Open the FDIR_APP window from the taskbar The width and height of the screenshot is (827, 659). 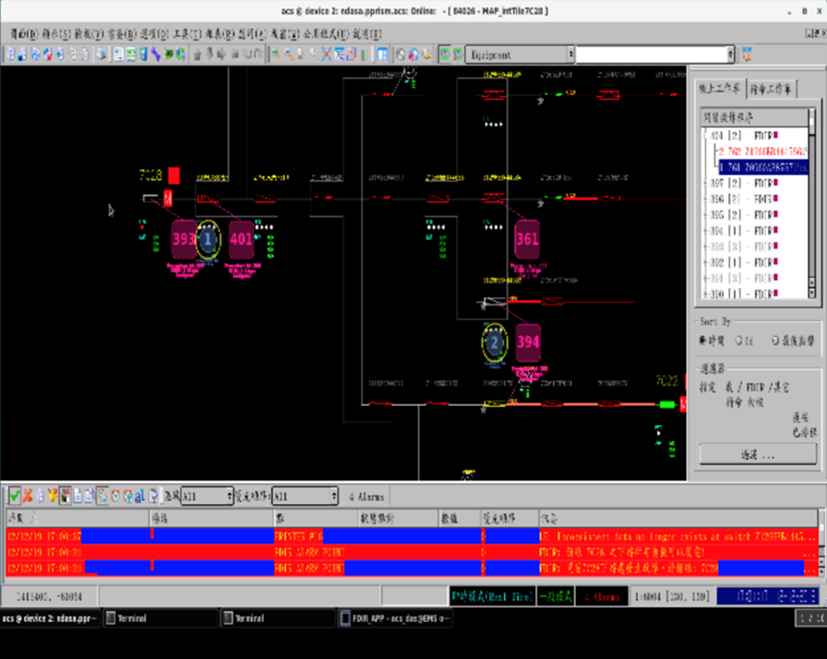point(395,618)
